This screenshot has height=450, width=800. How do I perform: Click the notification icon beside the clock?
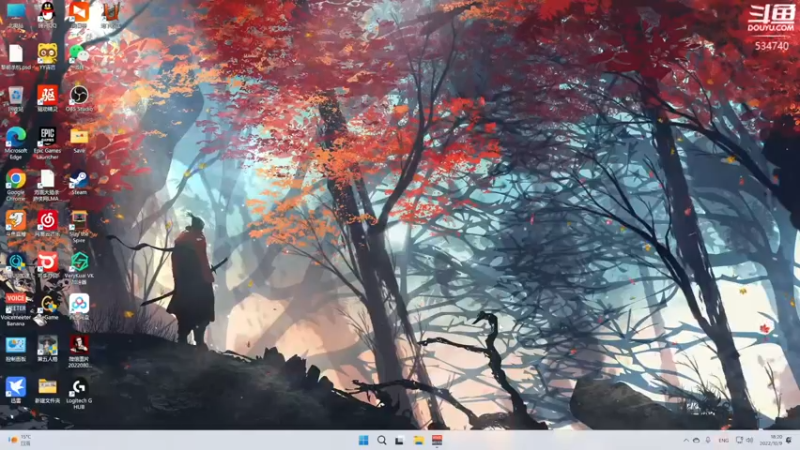tap(789, 440)
